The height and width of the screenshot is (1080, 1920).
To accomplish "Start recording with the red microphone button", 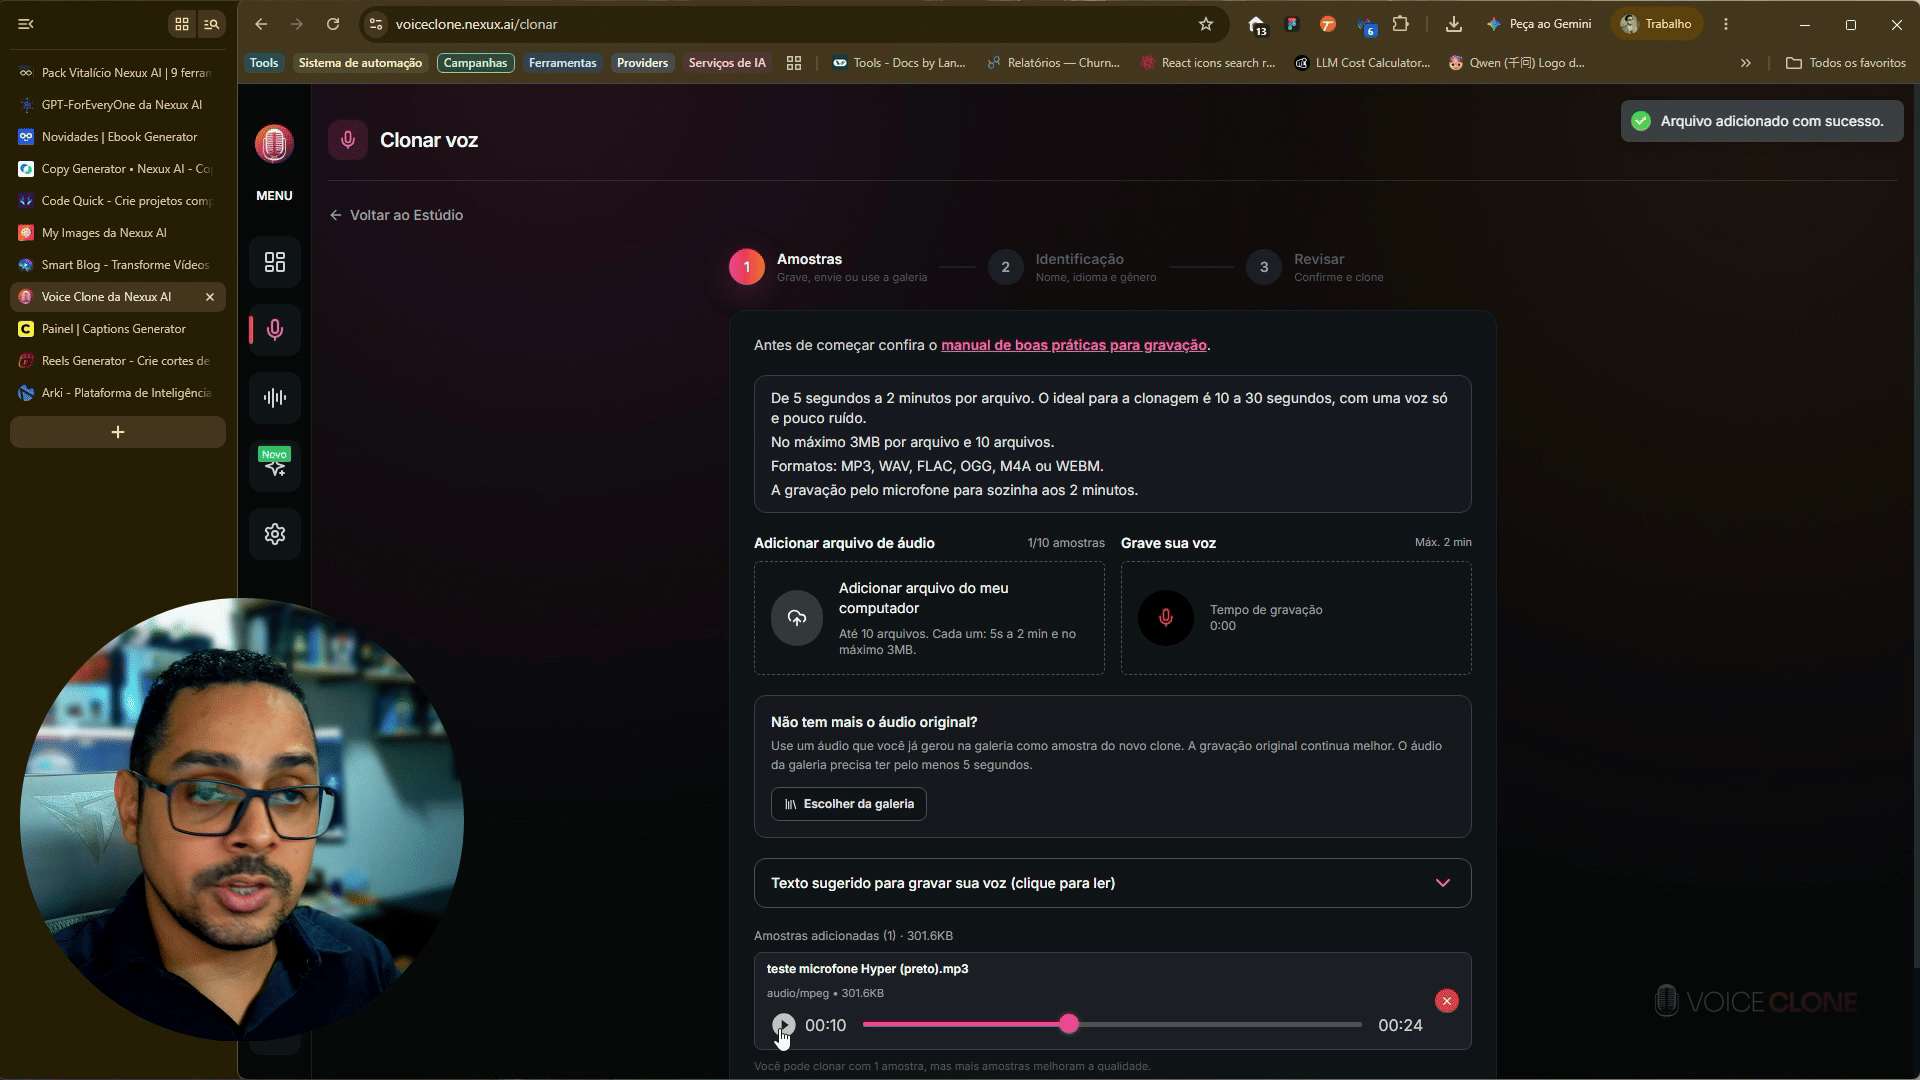I will (1165, 618).
